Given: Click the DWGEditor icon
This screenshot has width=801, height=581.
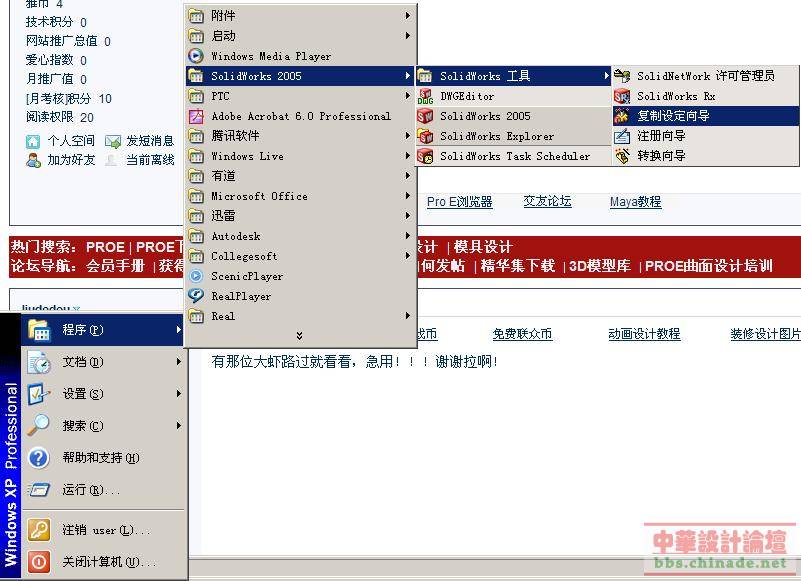Looking at the screenshot, I should (425, 96).
